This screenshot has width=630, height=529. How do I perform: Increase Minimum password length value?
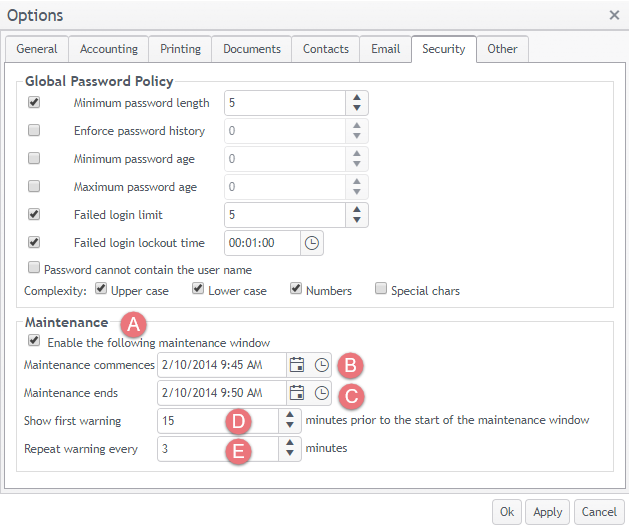tap(357, 97)
